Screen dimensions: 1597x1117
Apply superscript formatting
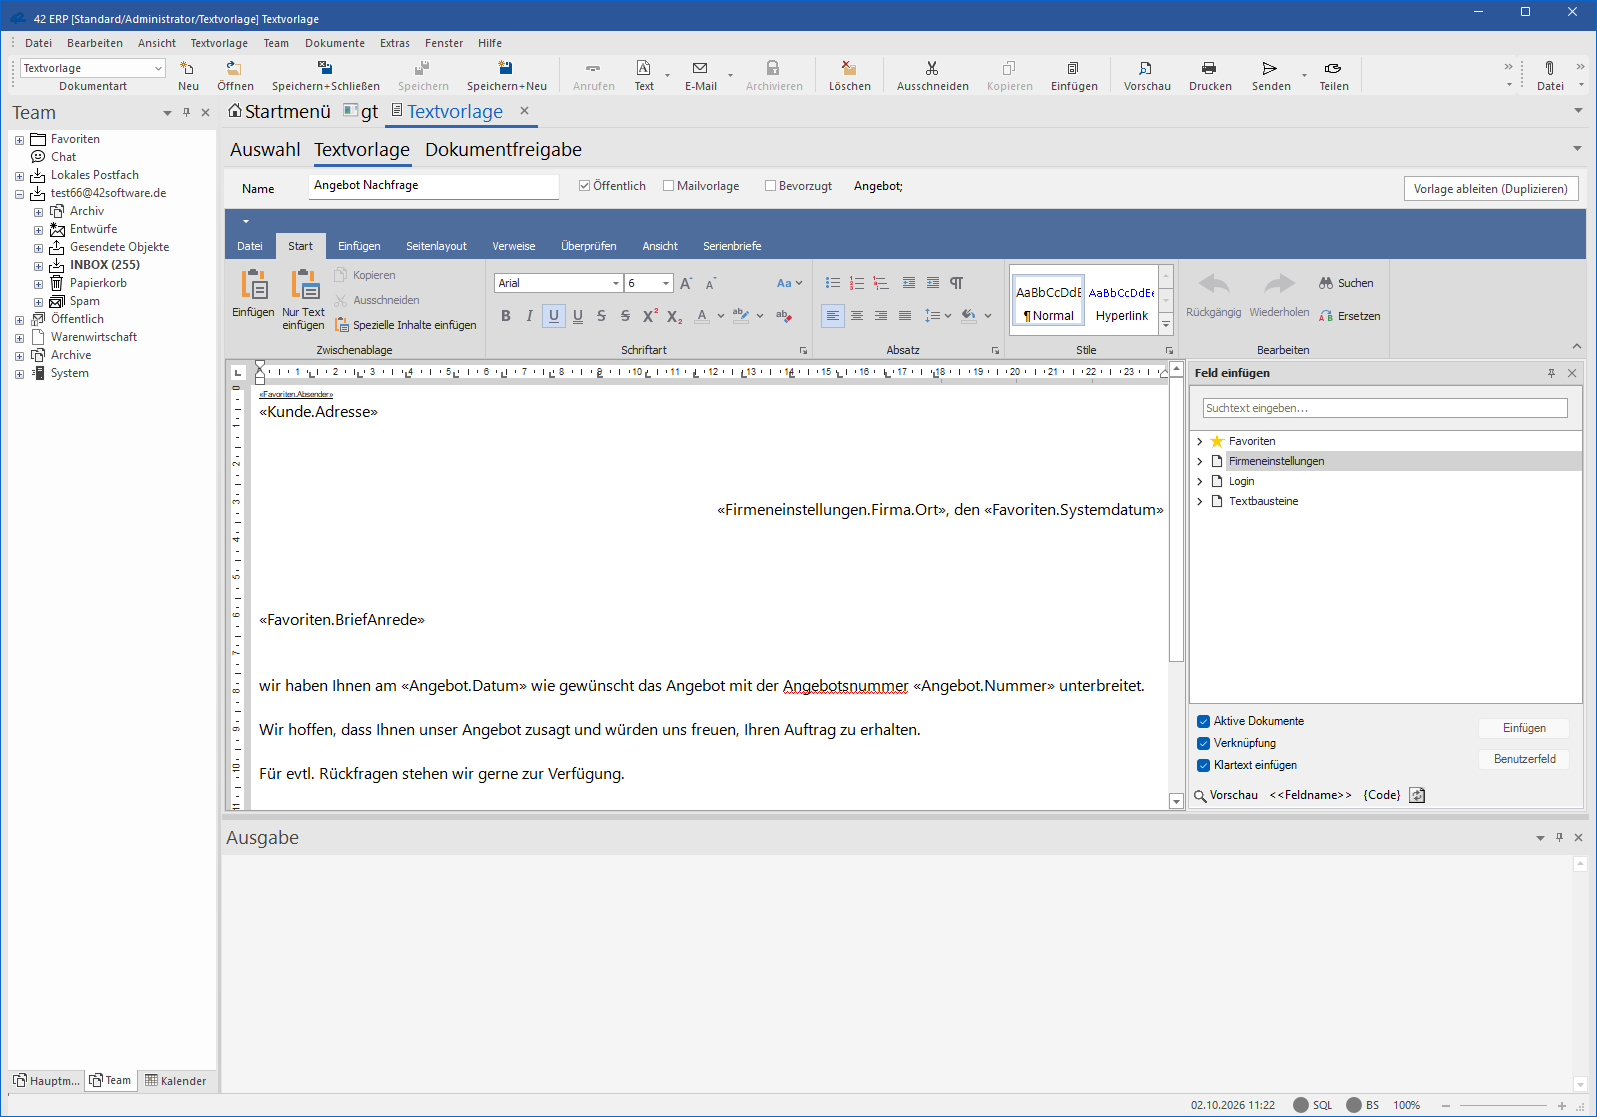(650, 316)
